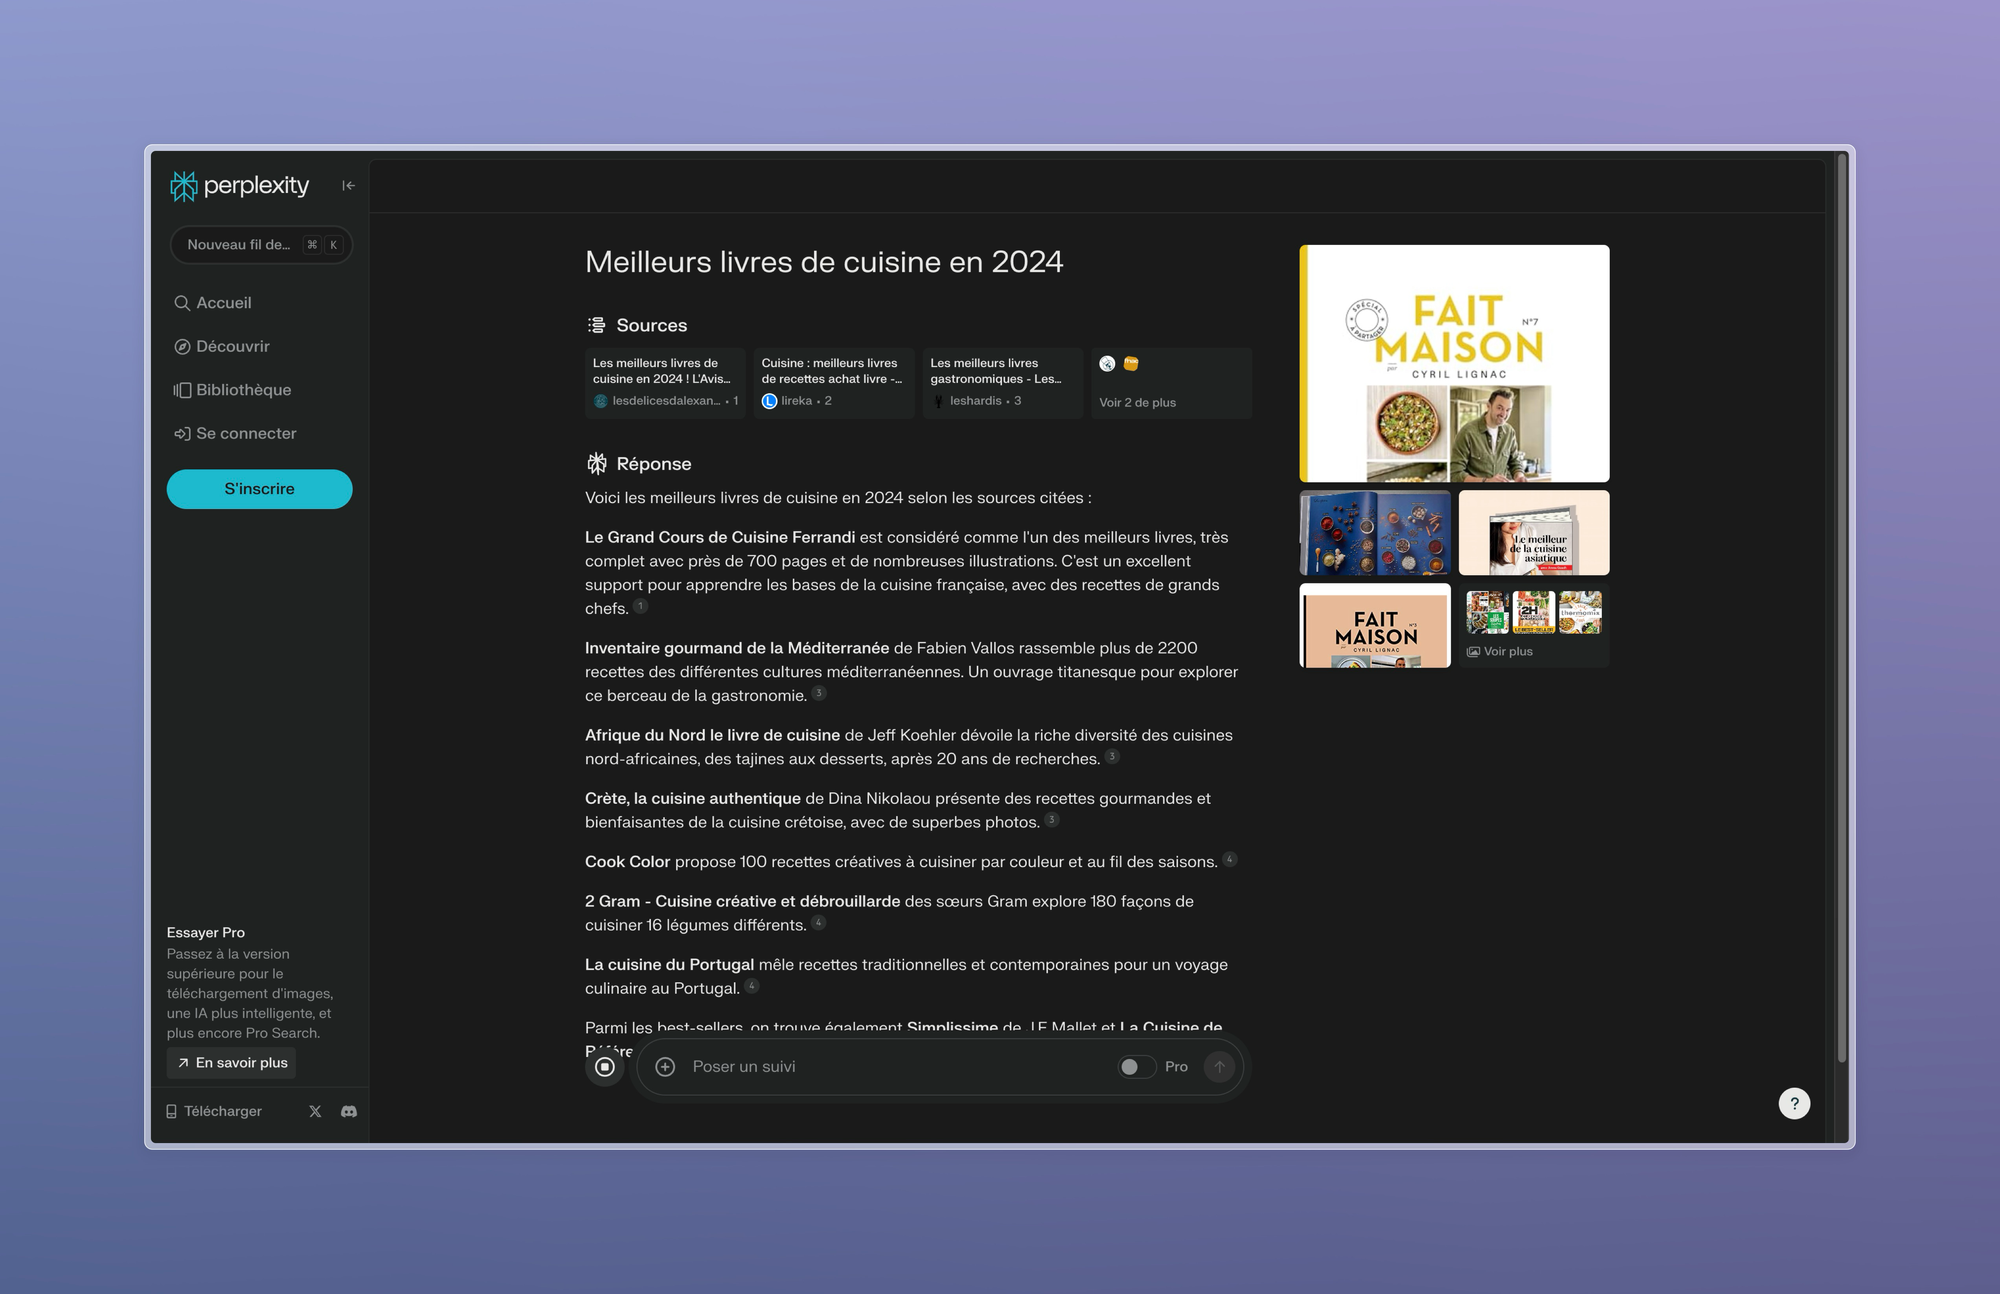Click the Découvrir compass icon
The width and height of the screenshot is (2000, 1294).
pos(182,347)
